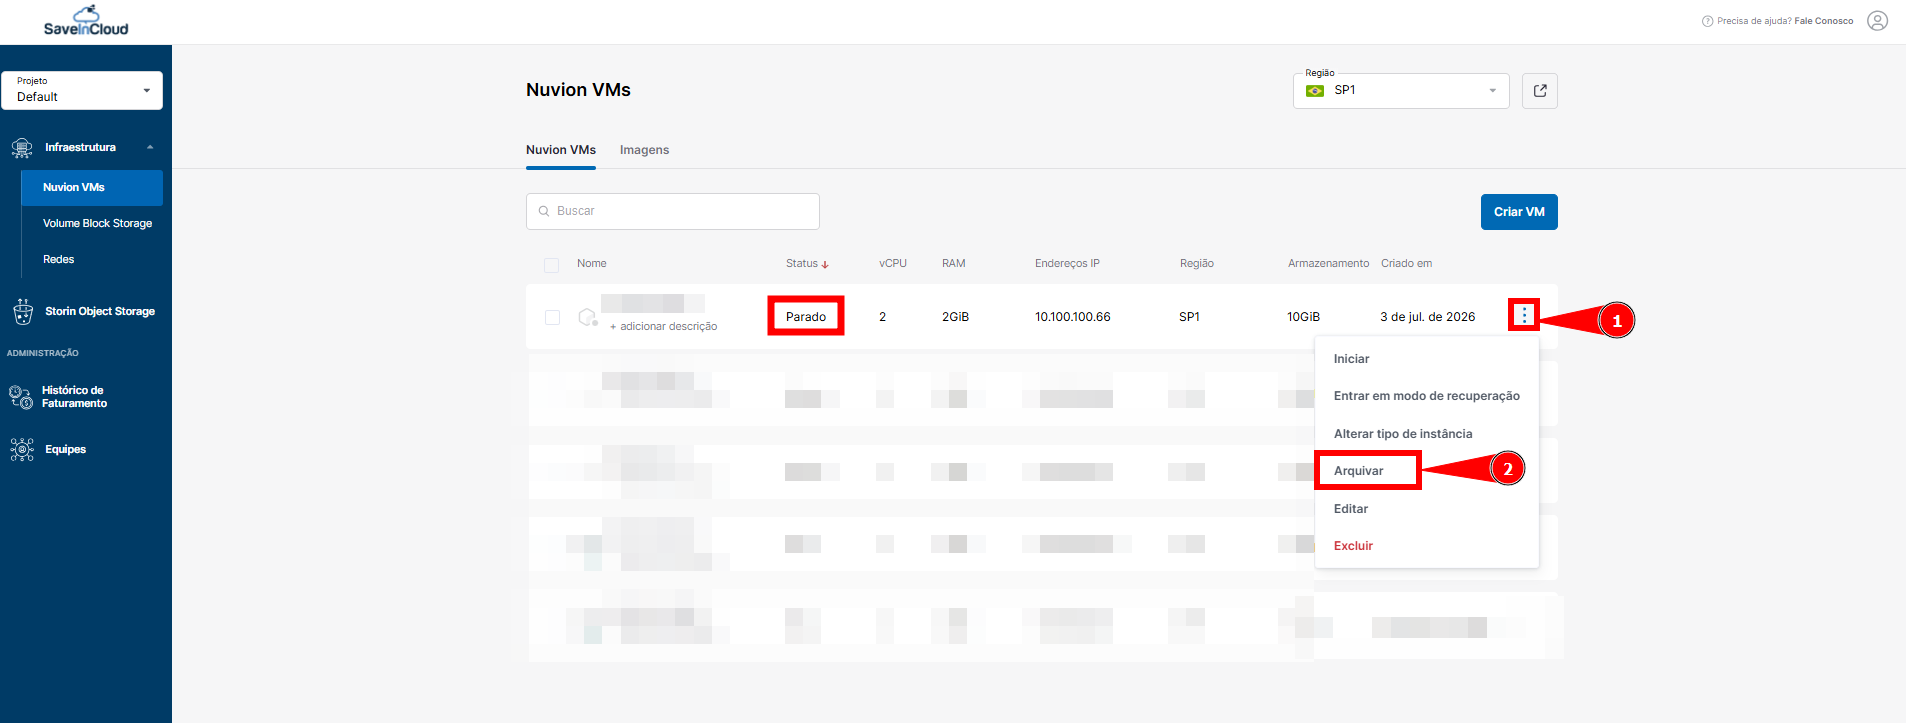
Task: Click the Parado status cell
Action: 806,317
